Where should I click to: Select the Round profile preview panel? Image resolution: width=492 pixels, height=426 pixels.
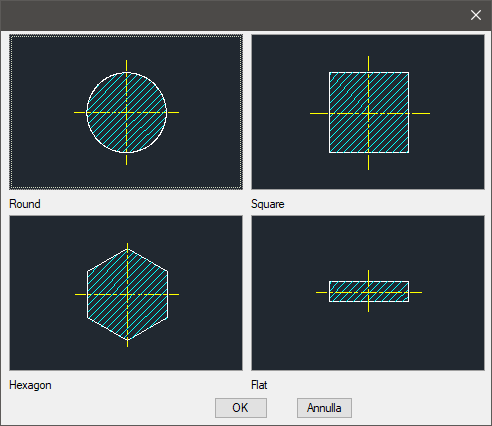126,112
